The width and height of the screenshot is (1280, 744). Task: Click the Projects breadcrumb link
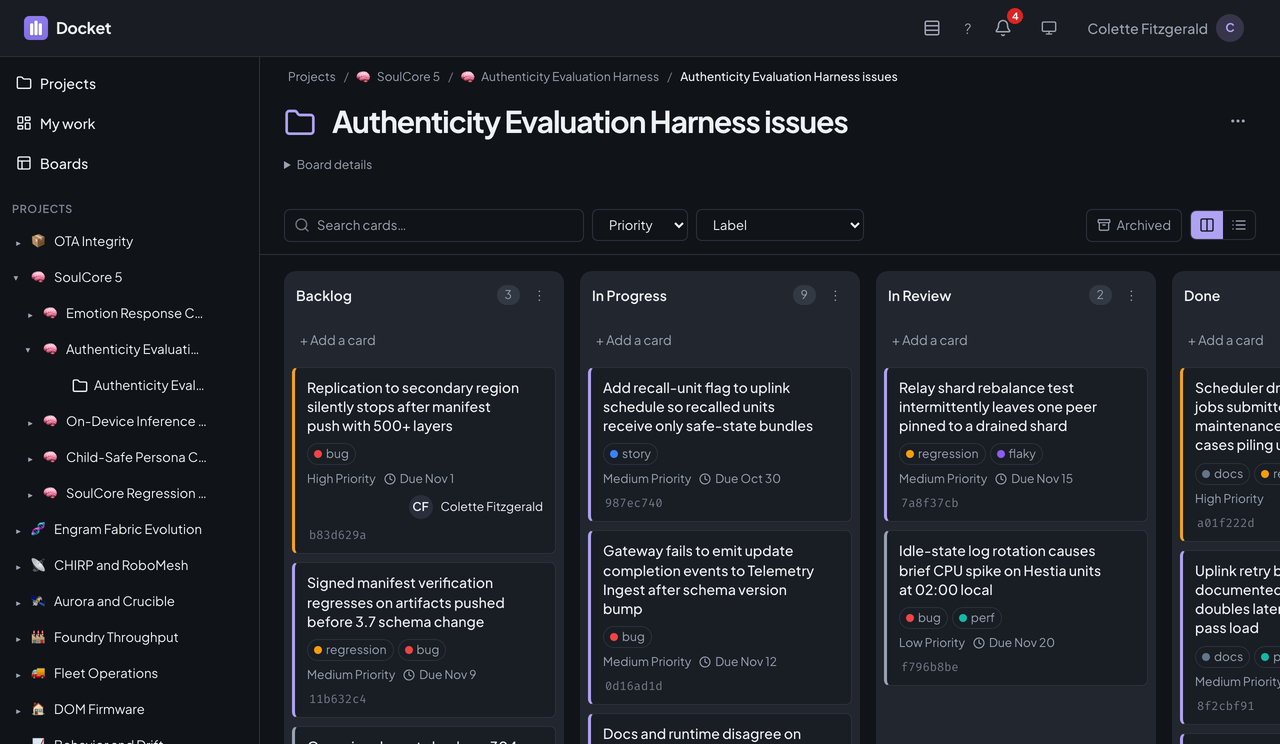[312, 77]
